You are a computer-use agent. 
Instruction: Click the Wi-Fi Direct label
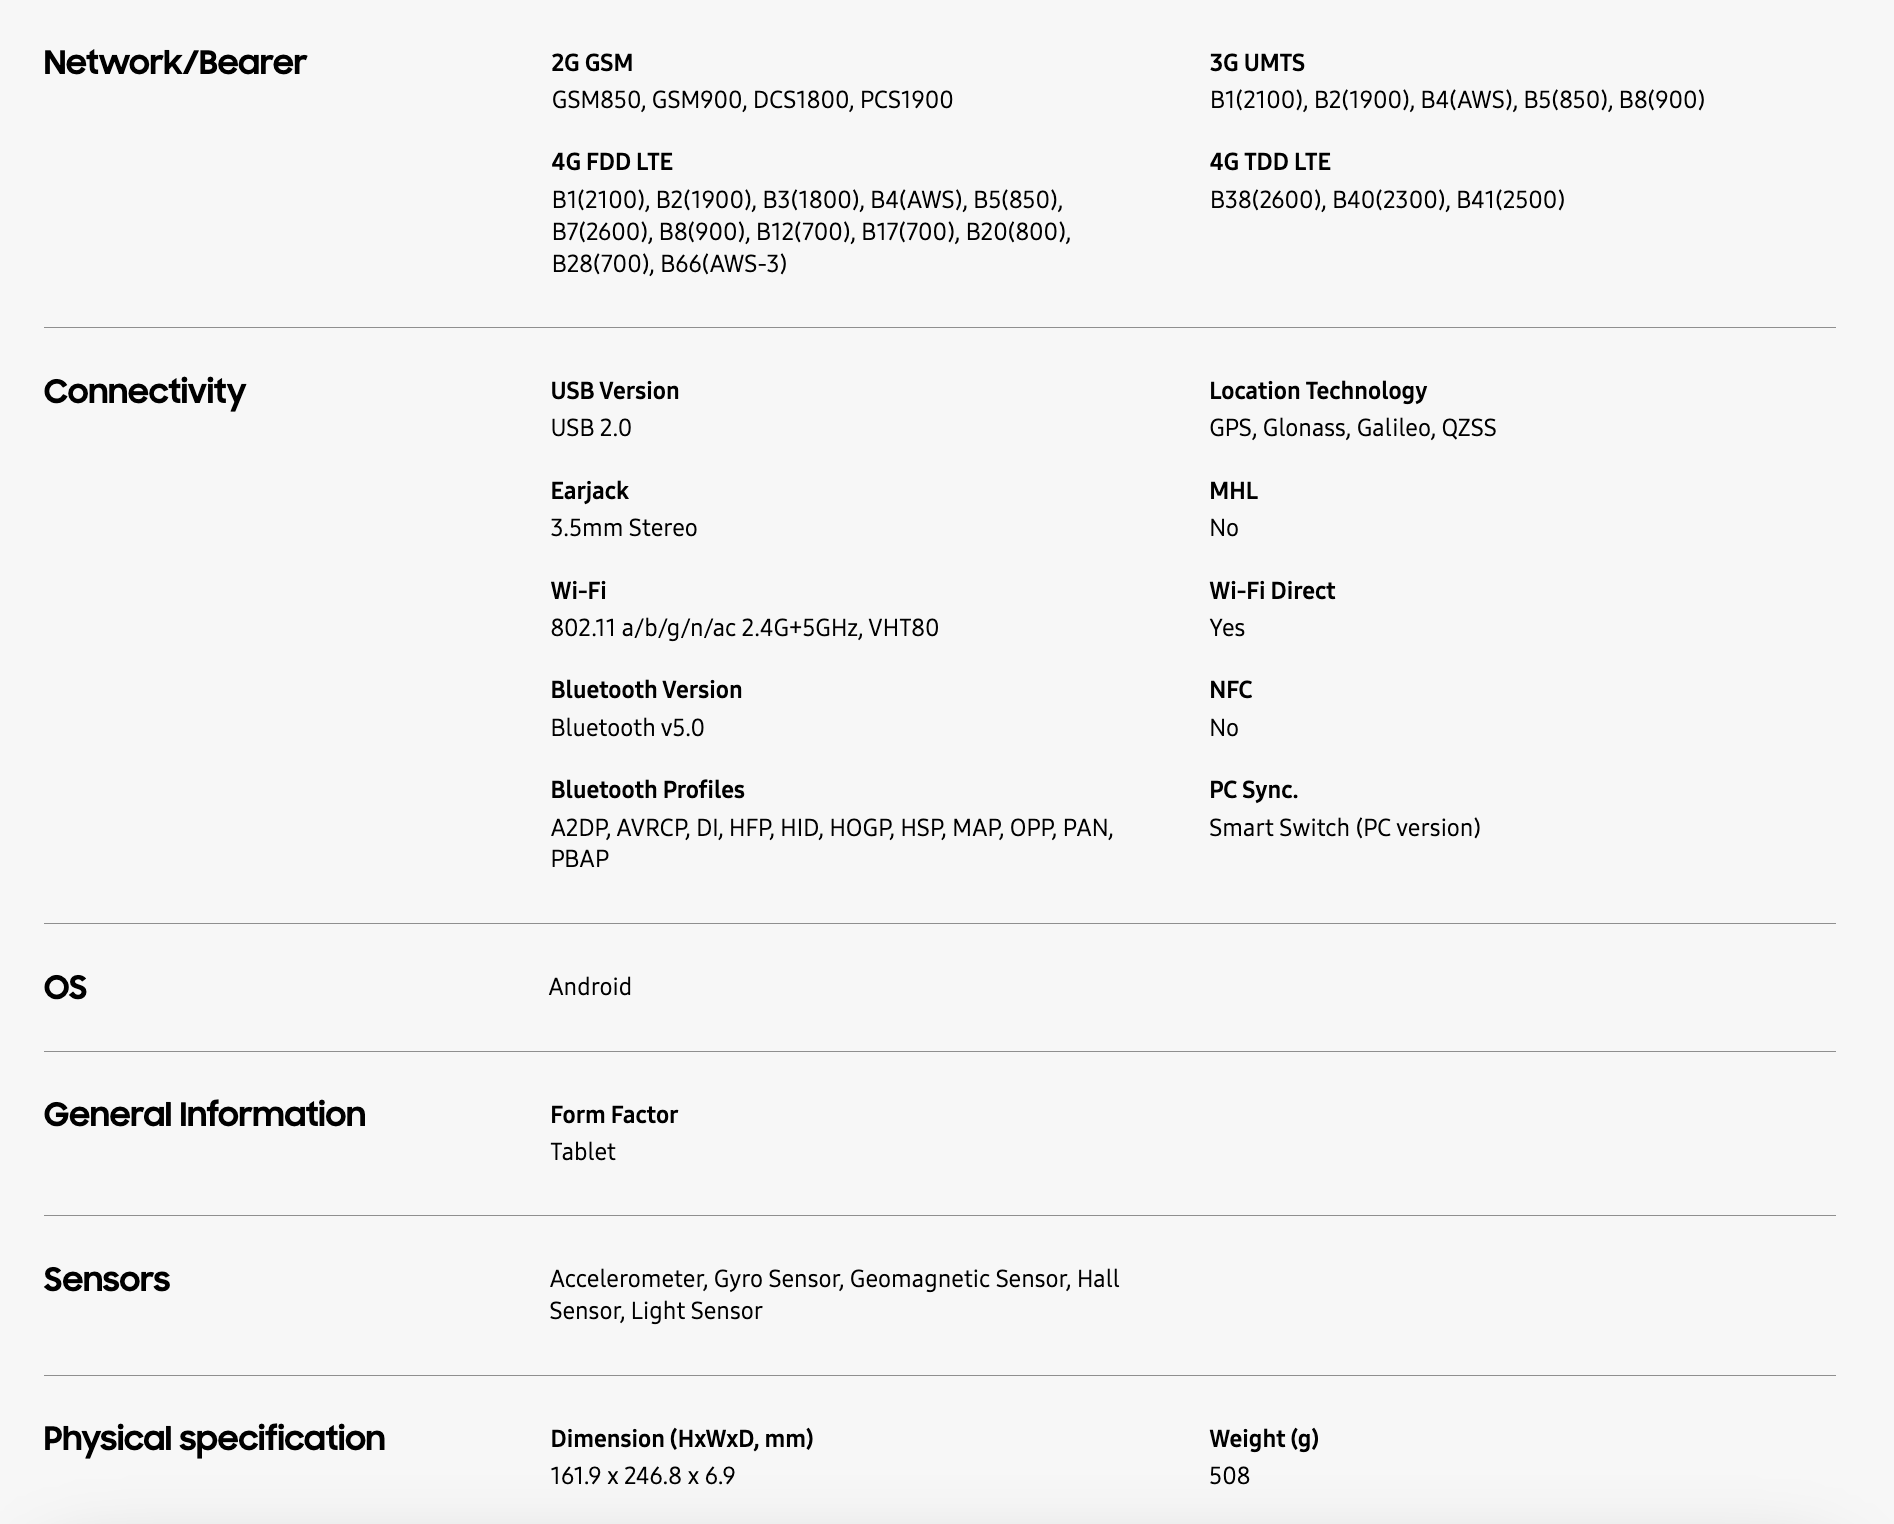tap(1272, 591)
